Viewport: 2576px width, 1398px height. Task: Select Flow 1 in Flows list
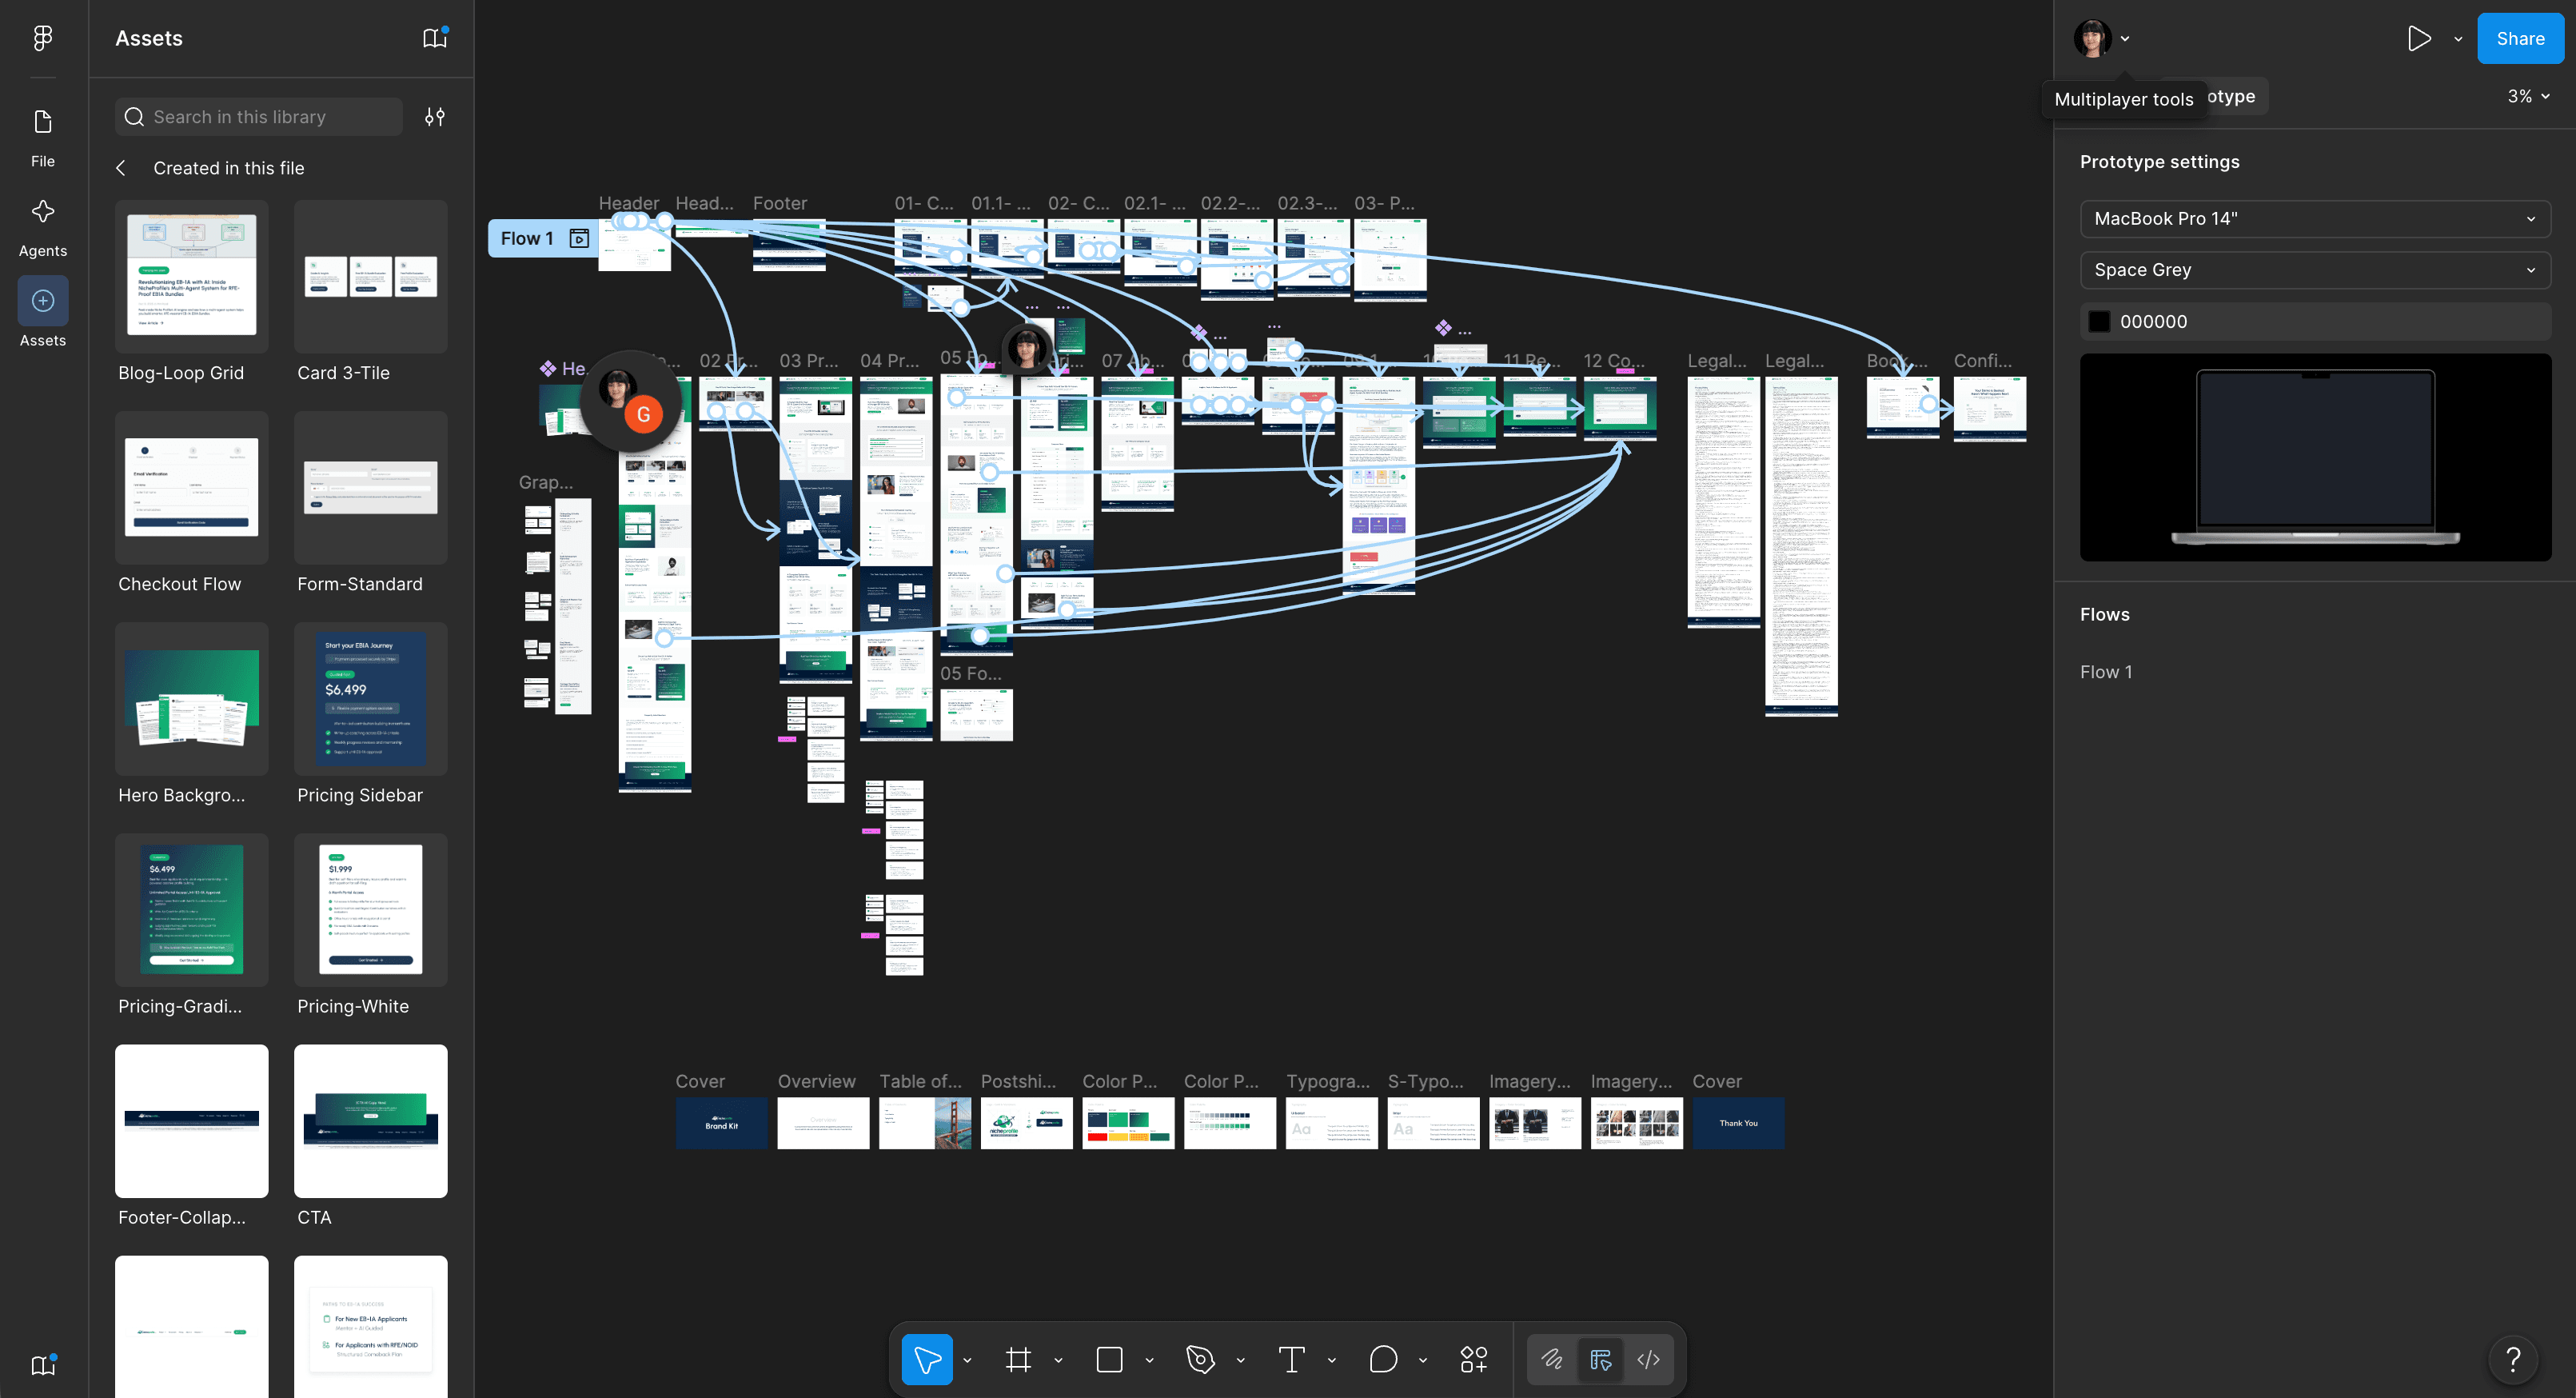tap(2106, 672)
